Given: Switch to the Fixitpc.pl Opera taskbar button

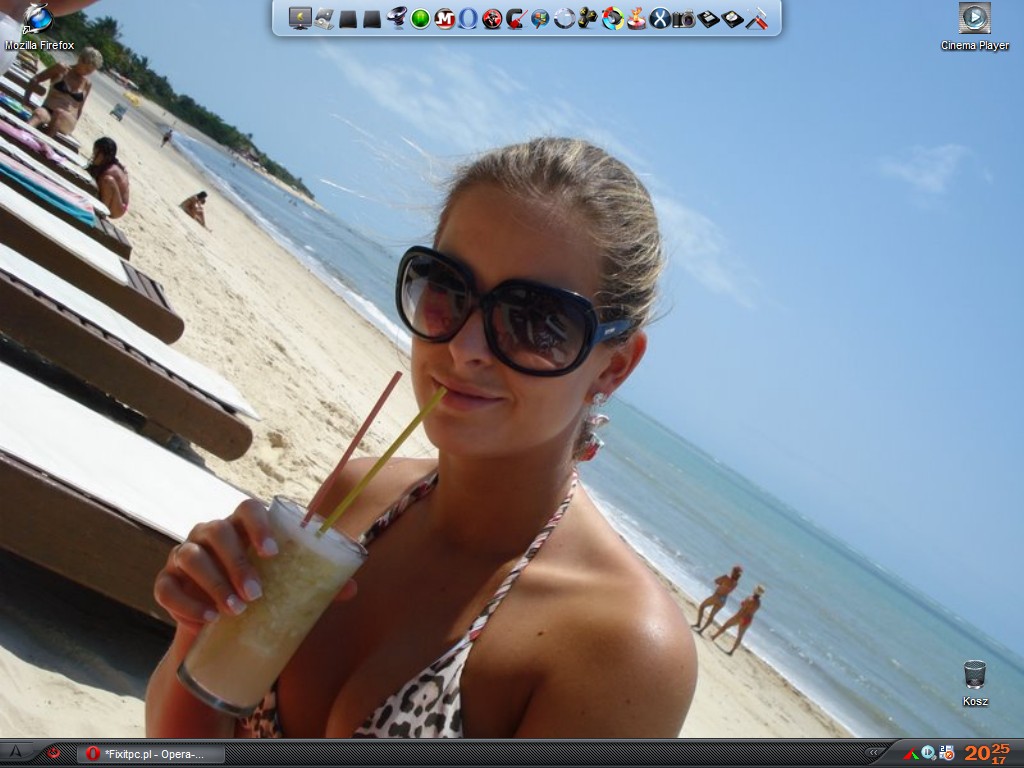Looking at the screenshot, I should point(152,754).
